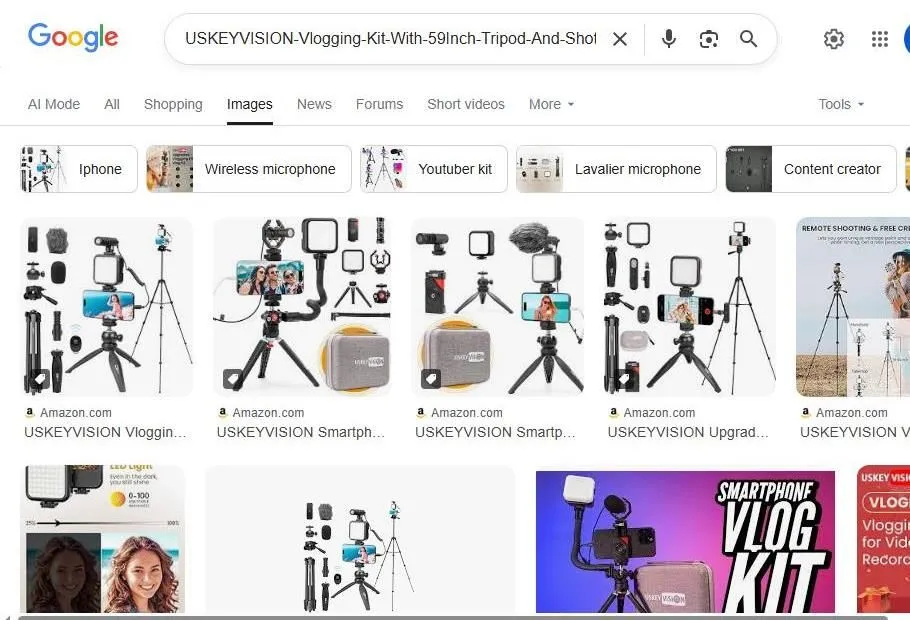The image size is (910, 620).
Task: Clear the search query with the X icon
Action: coord(620,39)
